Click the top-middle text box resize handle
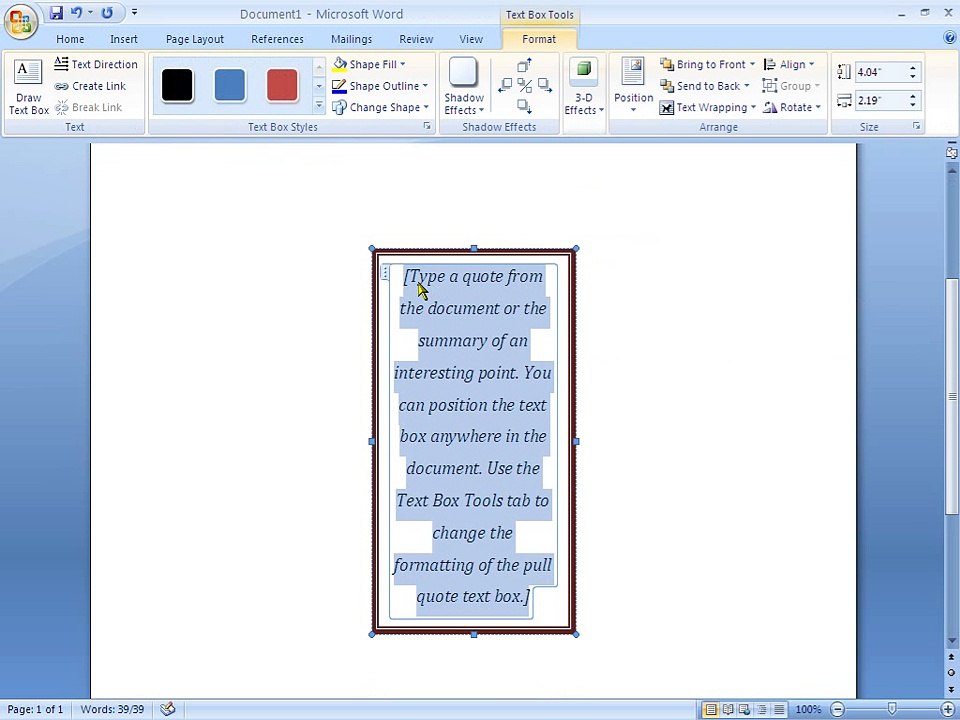This screenshot has height=720, width=960. point(474,249)
